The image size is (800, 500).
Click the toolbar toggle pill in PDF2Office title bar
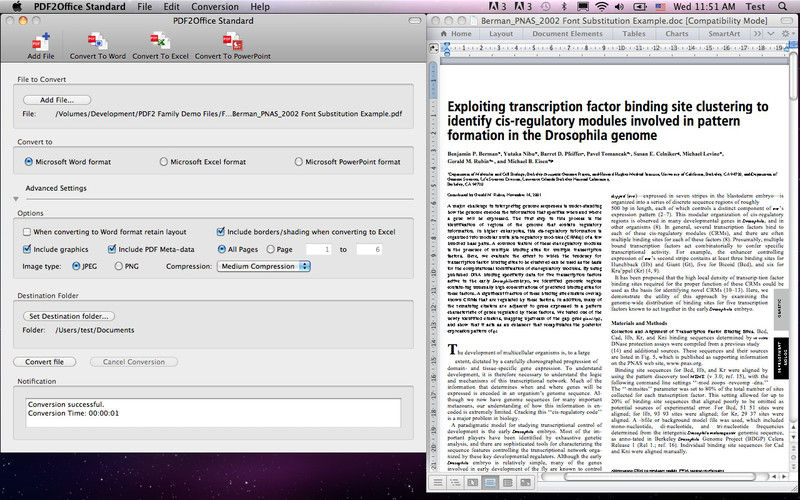[x=415, y=21]
